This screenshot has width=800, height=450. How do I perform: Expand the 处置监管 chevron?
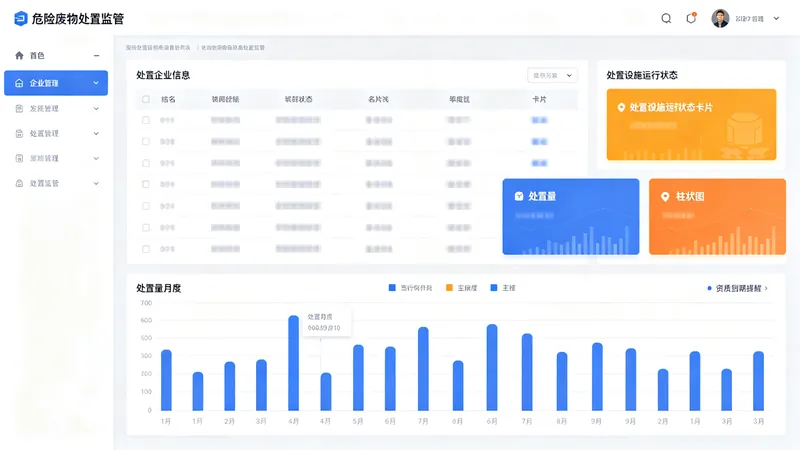(96, 183)
